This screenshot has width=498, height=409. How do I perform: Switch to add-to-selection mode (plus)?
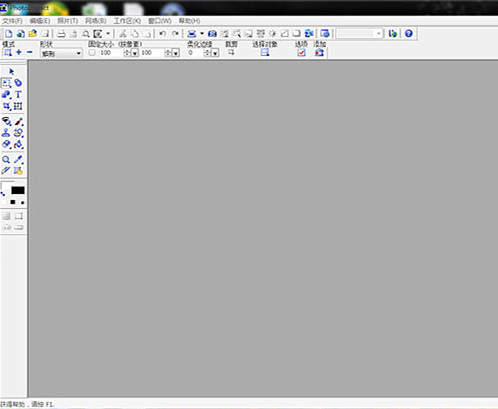19,52
